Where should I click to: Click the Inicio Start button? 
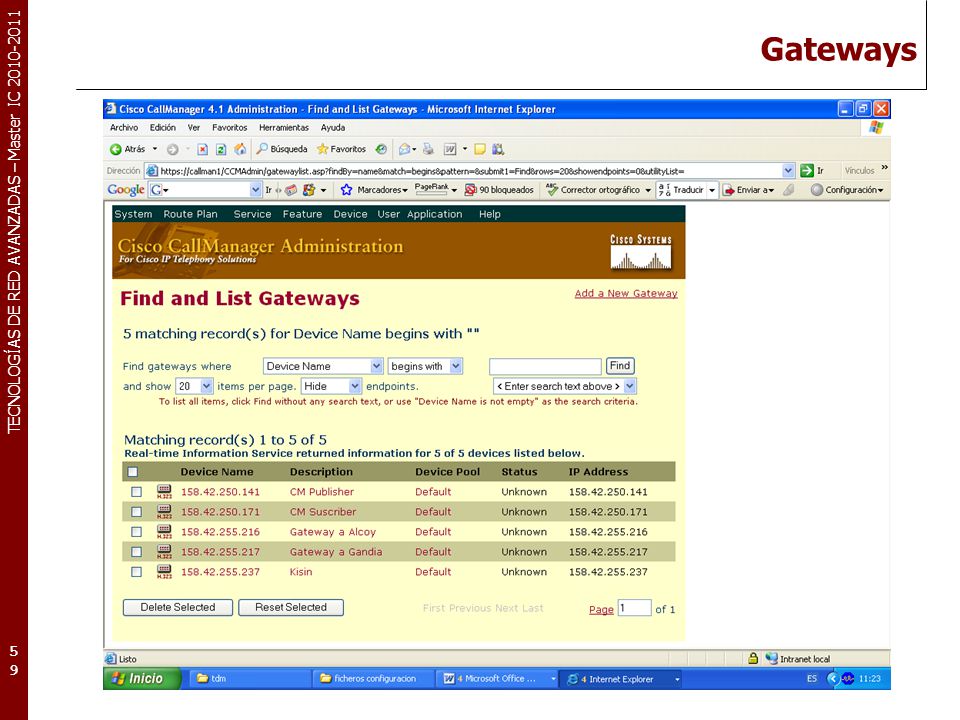click(x=142, y=678)
